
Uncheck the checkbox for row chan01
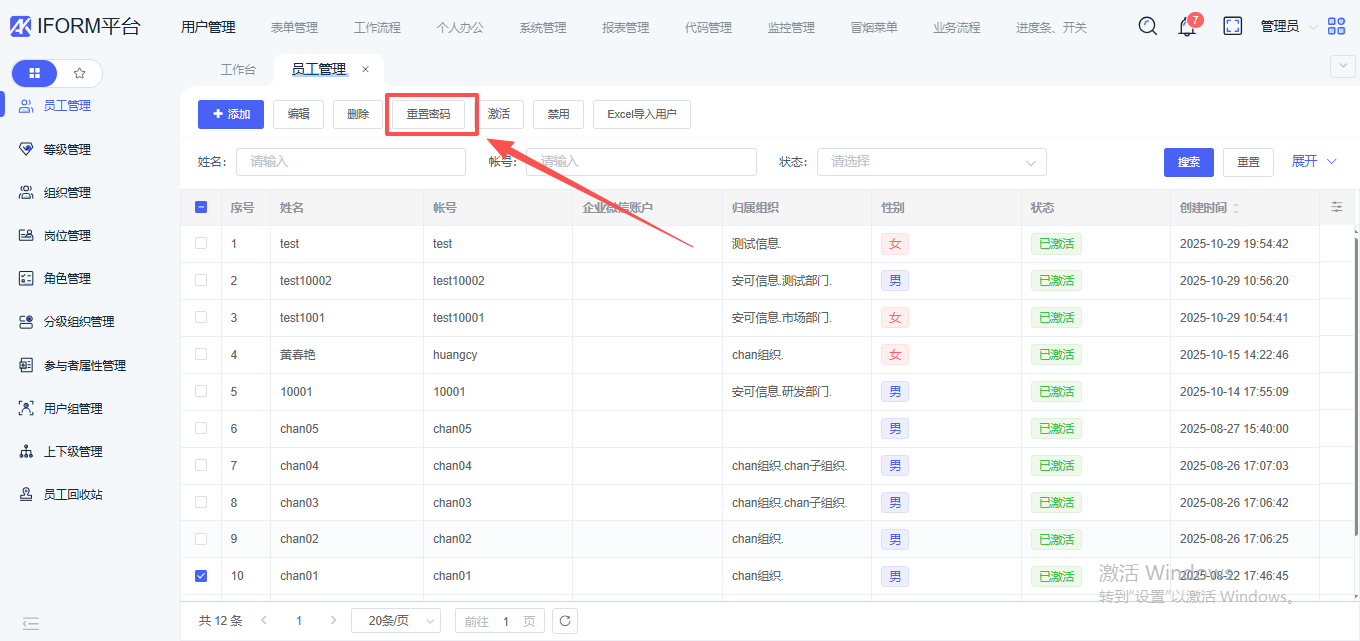[x=201, y=576]
